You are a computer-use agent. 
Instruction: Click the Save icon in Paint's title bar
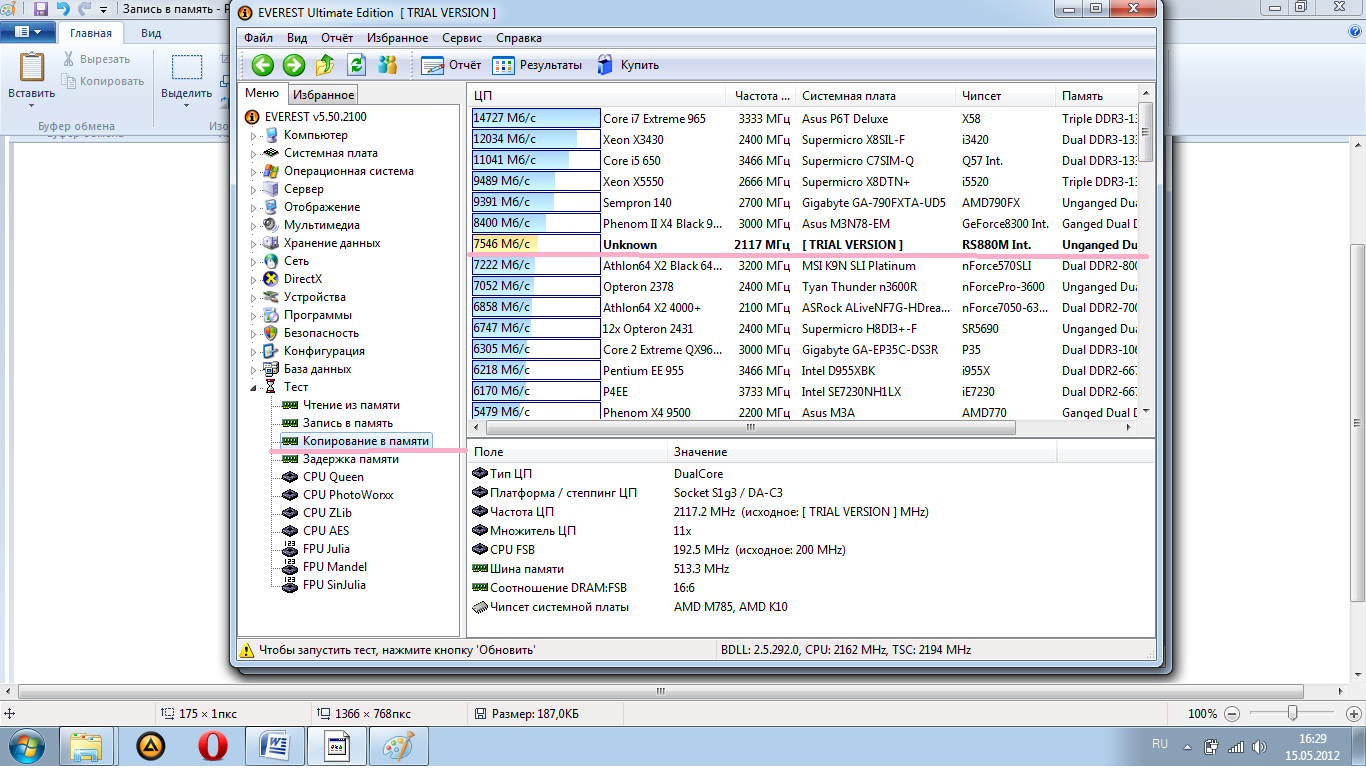[x=41, y=9]
